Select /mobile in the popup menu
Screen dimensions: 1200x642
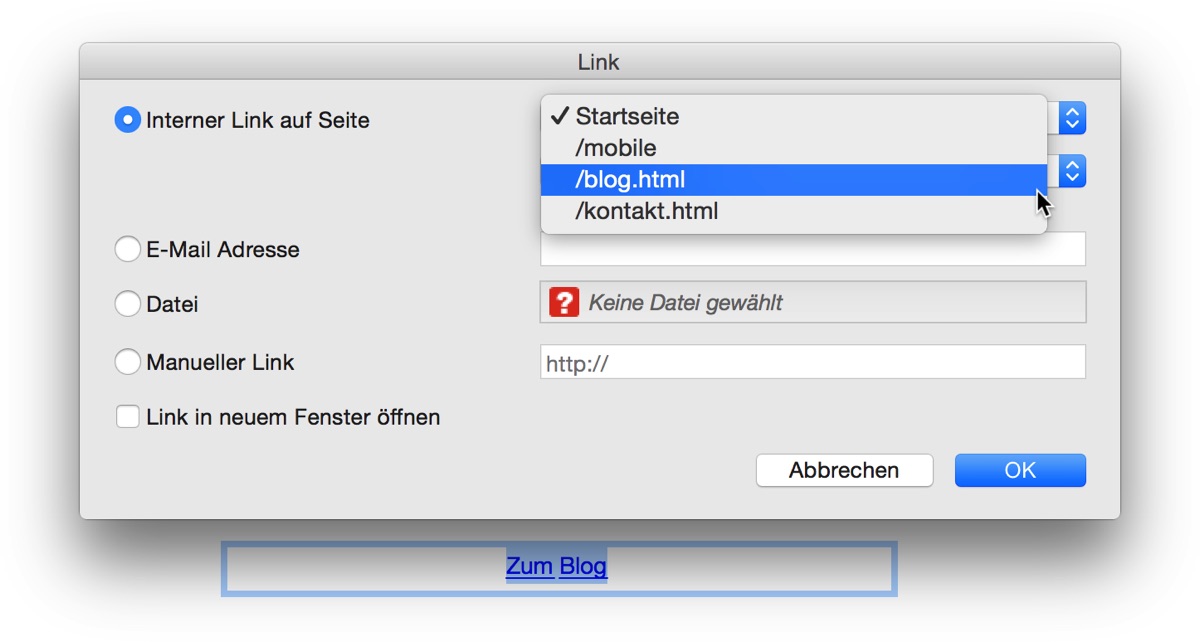(x=616, y=148)
